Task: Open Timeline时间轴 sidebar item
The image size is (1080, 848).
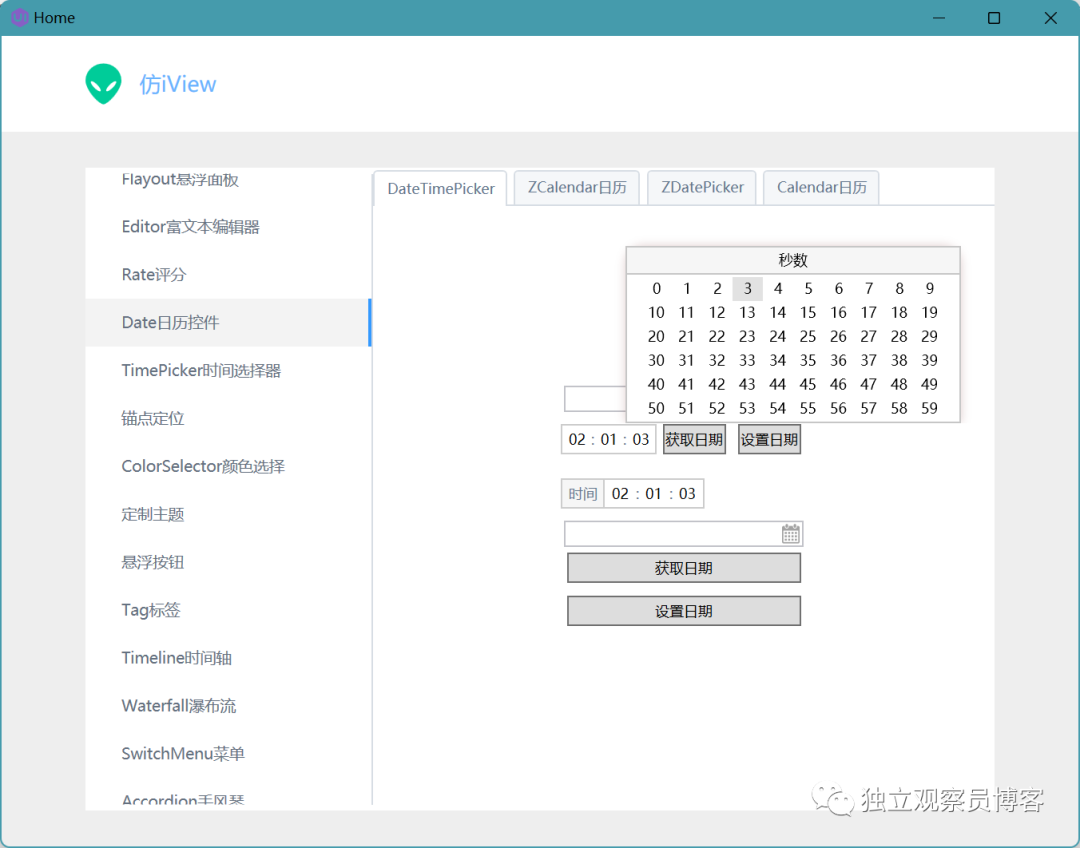Action: coord(228,657)
